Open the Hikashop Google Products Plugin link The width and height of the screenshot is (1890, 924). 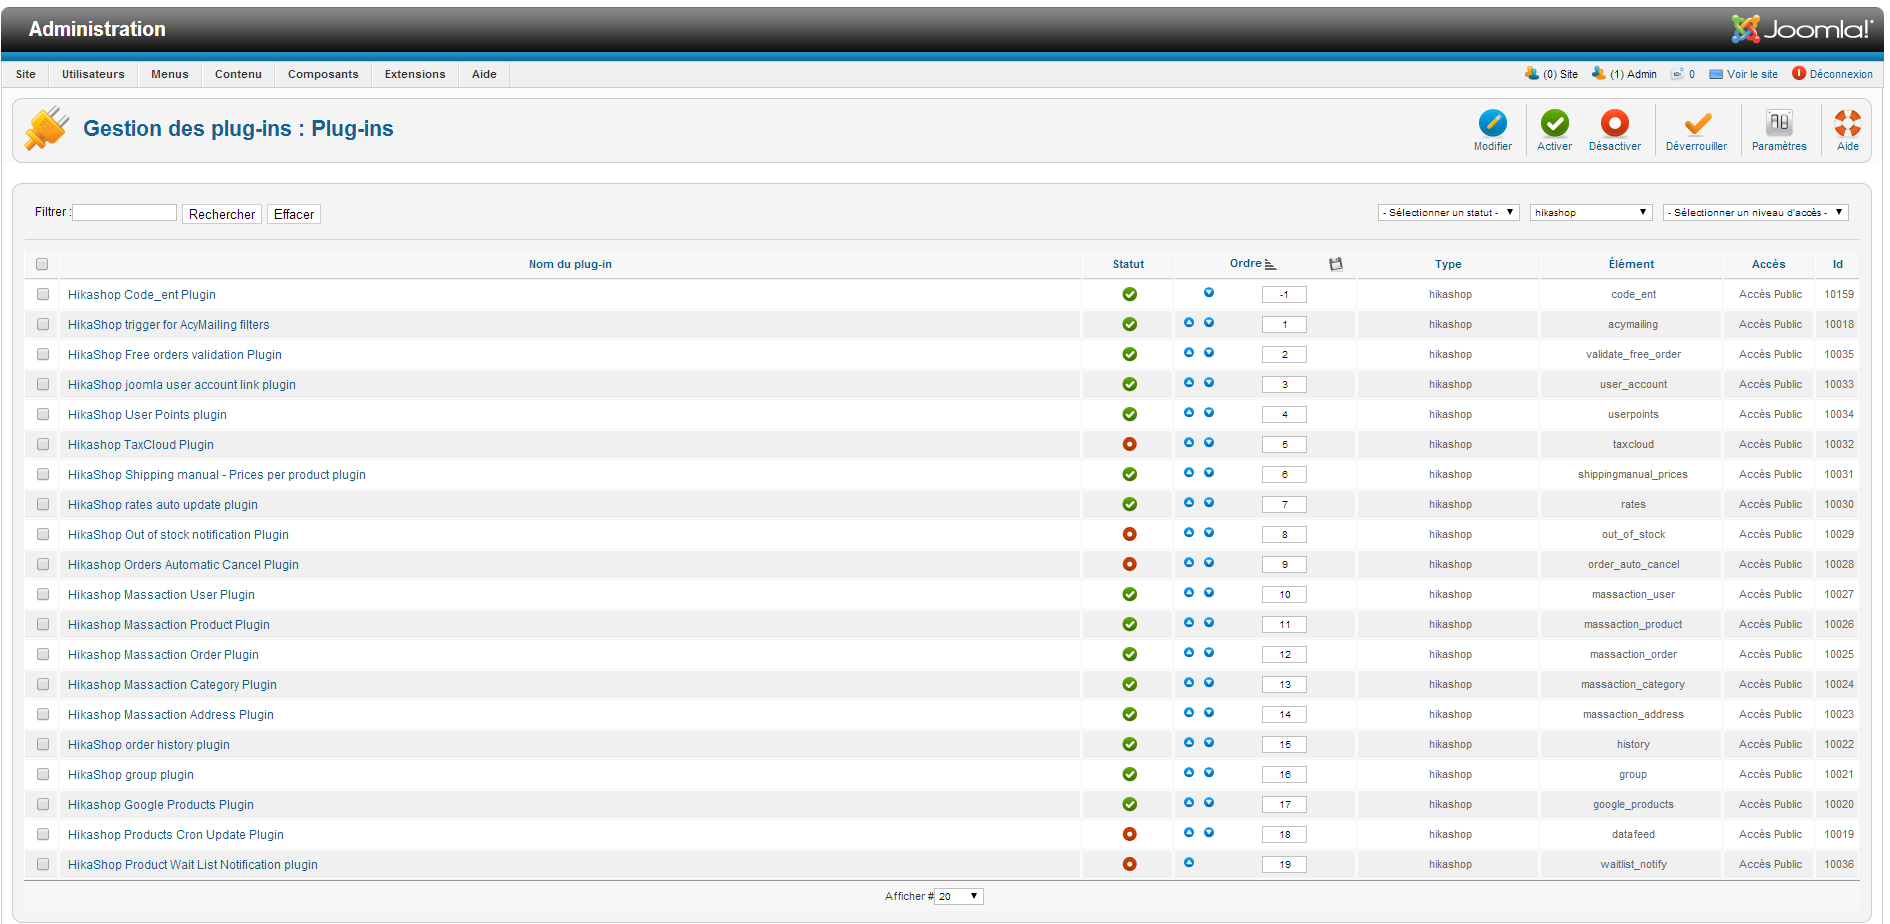pyautogui.click(x=161, y=804)
